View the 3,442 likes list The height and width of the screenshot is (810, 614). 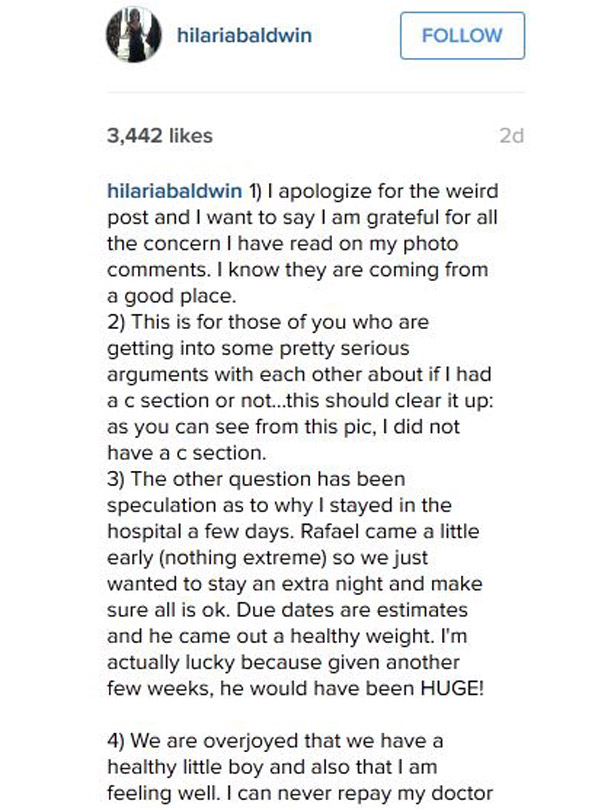(160, 136)
